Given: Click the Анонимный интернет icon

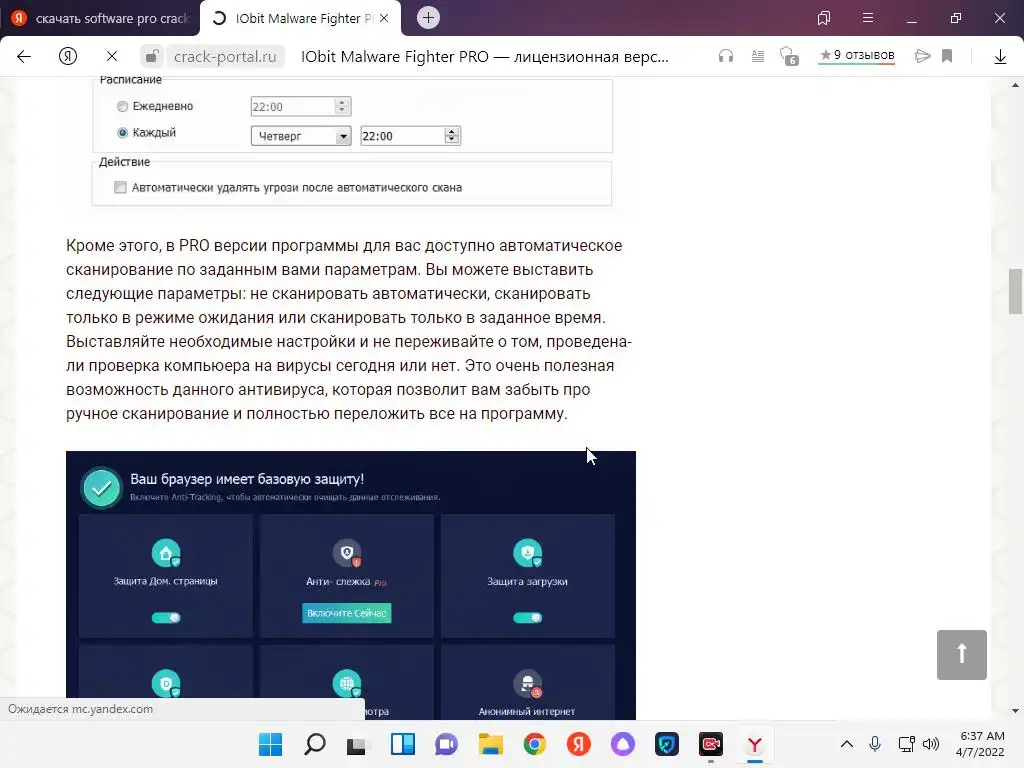Looking at the screenshot, I should pos(528,684).
